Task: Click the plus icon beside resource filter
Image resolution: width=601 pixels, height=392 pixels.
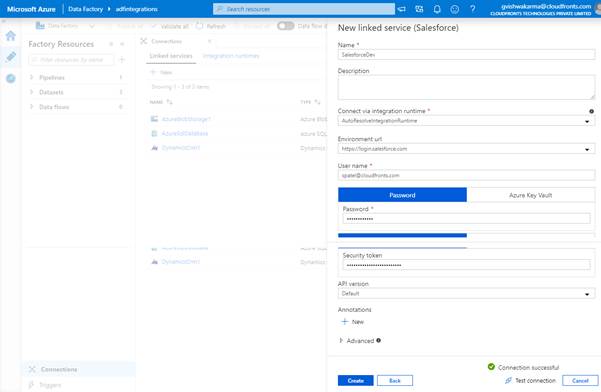Action: (x=122, y=60)
